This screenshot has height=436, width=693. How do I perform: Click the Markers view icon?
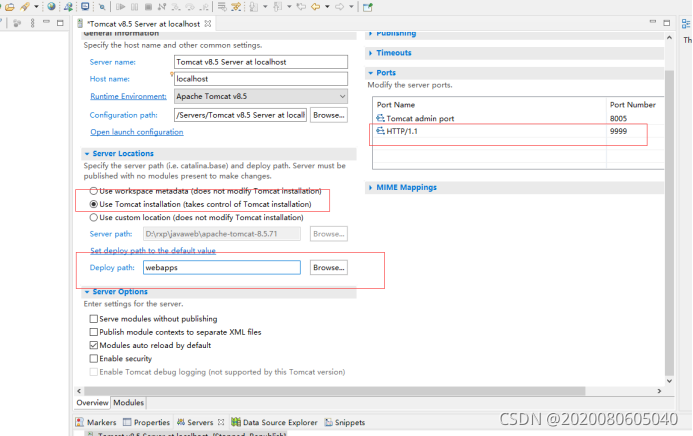[x=80, y=422]
